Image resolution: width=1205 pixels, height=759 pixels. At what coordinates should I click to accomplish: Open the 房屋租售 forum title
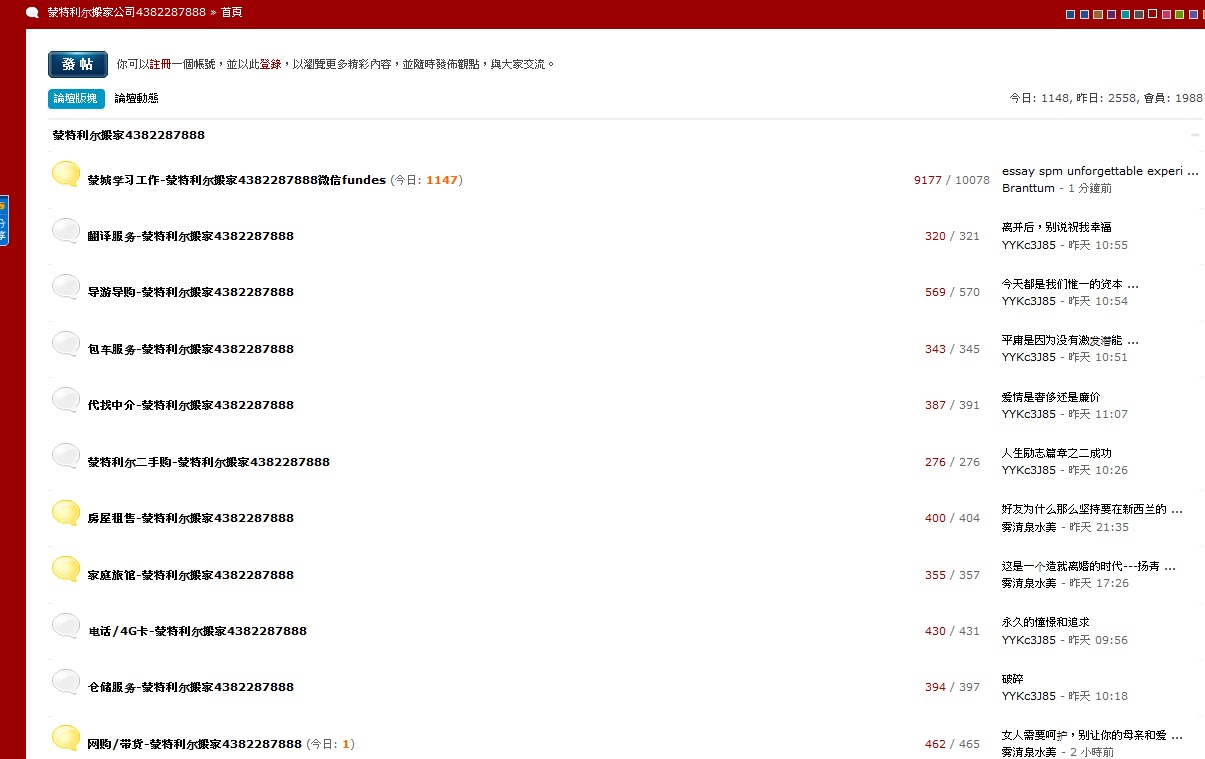[190, 518]
